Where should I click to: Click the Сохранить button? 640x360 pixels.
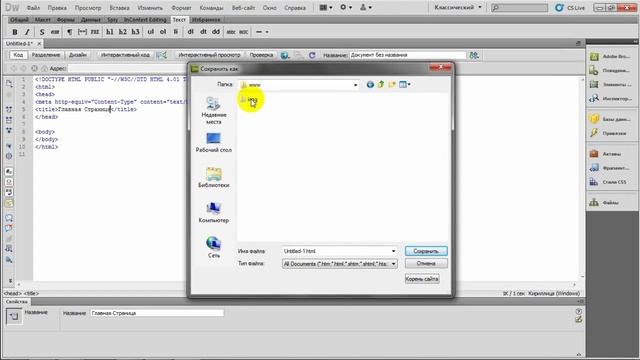click(x=426, y=251)
